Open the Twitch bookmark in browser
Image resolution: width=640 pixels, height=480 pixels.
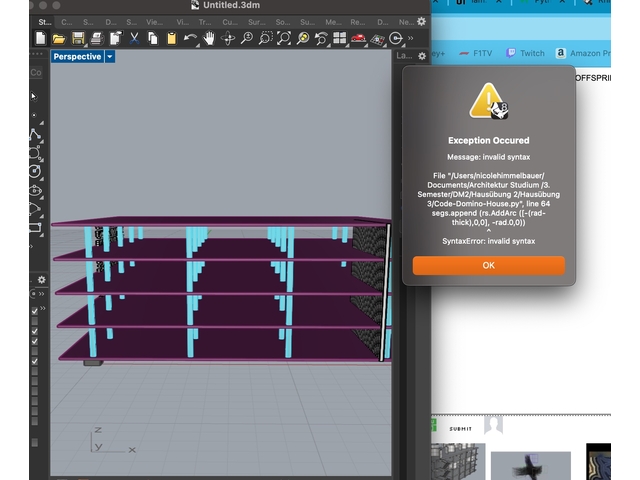pyautogui.click(x=525, y=53)
